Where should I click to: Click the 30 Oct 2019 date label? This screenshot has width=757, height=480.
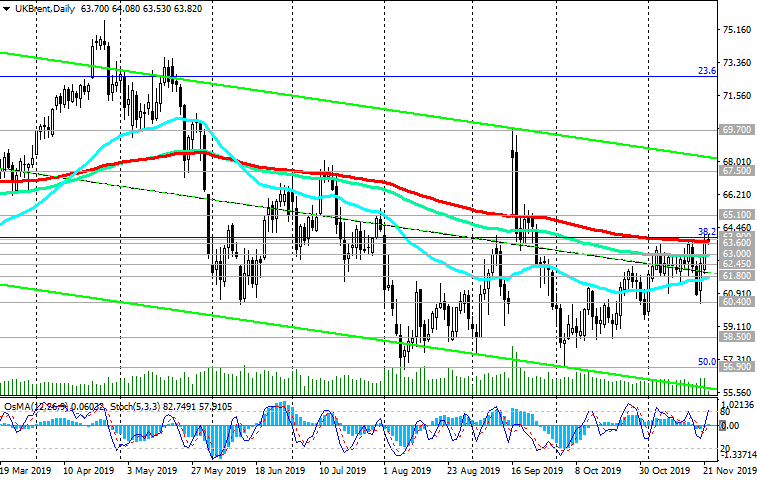(664, 470)
